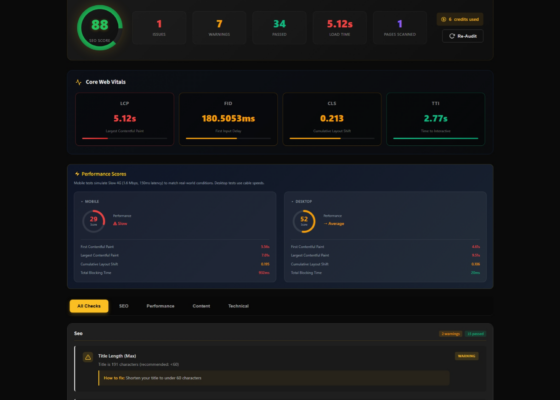Click Mobile Largest Contentful Paint row
Image resolution: width=560 pixels, height=400 pixels.
(x=175, y=255)
